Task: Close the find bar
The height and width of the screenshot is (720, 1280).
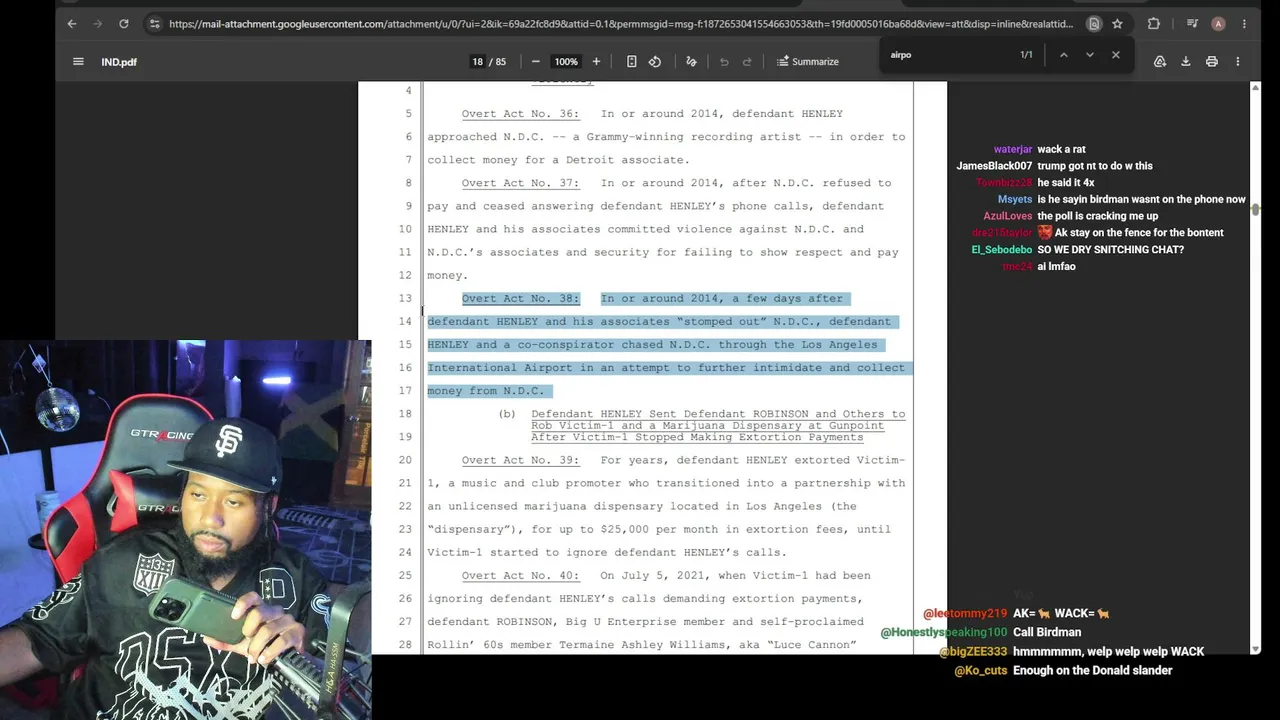Action: coord(1116,55)
